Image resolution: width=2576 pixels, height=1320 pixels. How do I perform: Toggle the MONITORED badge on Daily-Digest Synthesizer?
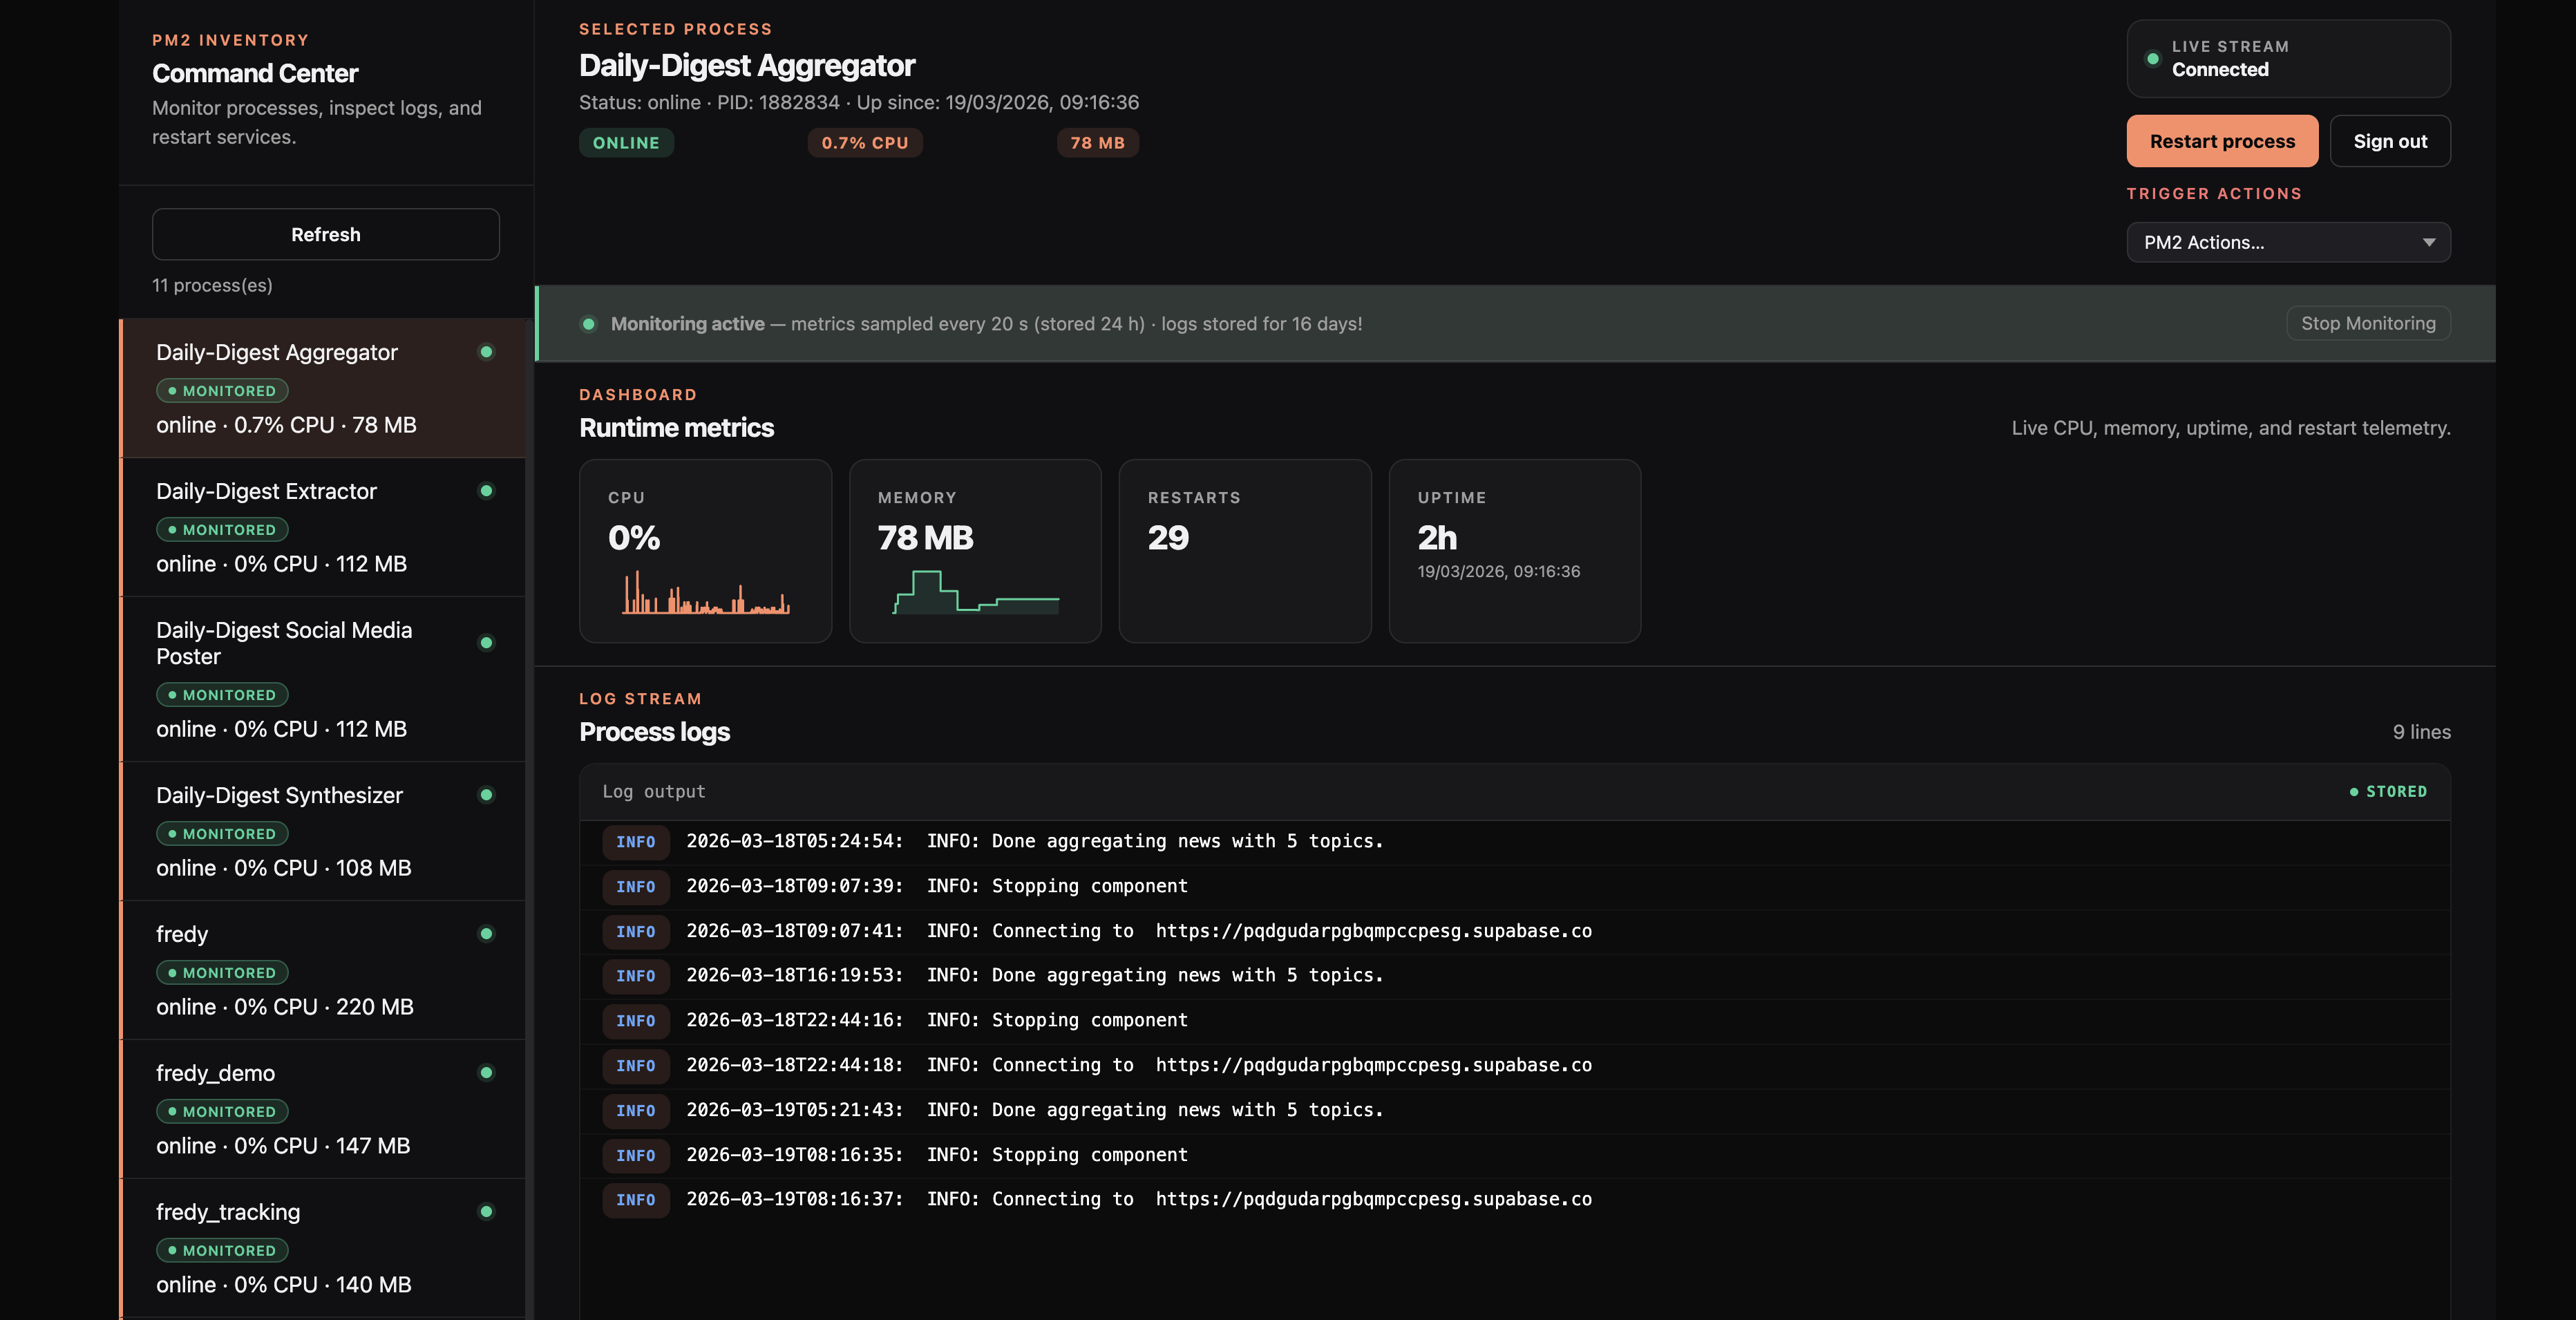click(x=222, y=833)
